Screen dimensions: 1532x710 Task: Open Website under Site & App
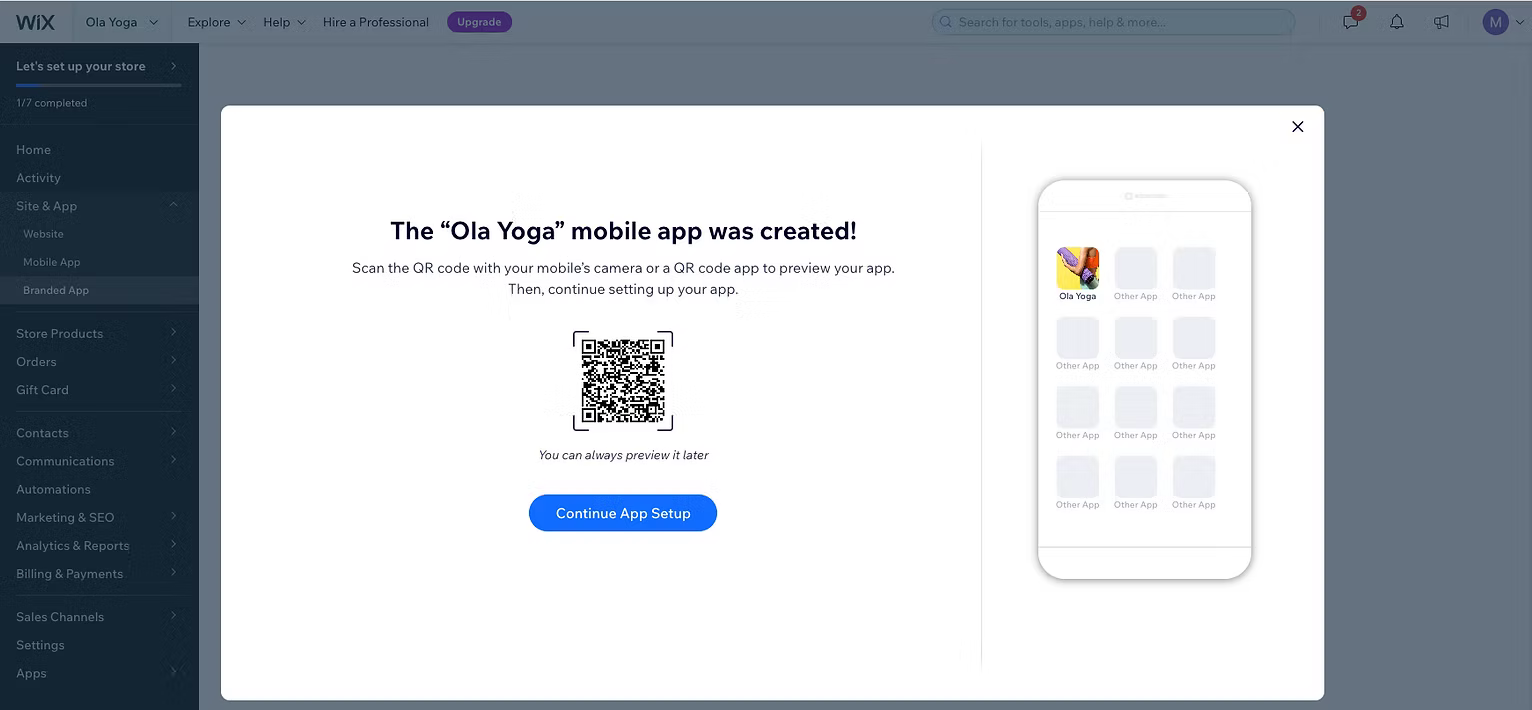point(99,234)
